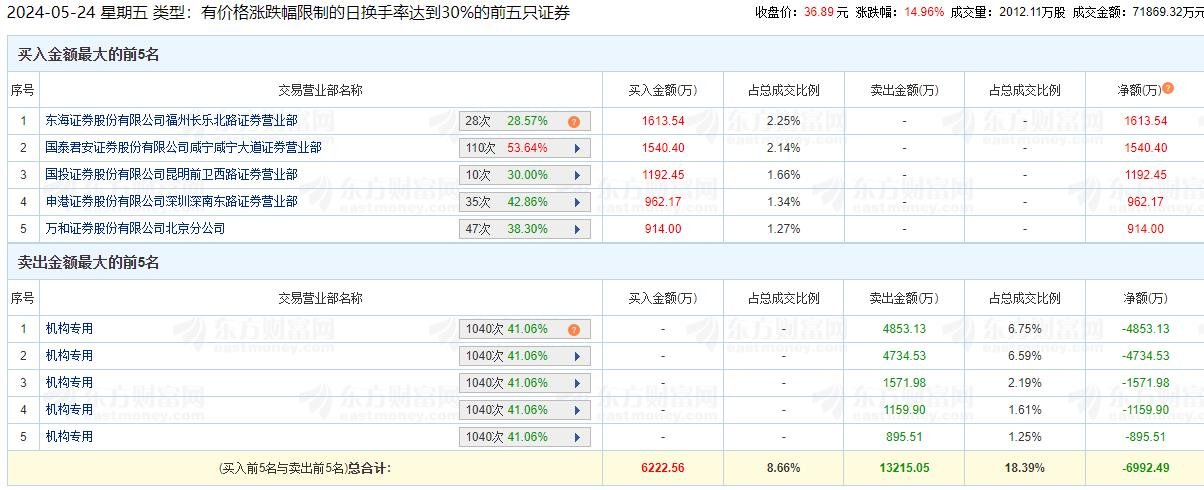Click the orange help icon in first 机构专用 row
1204x490 pixels.
tap(574, 329)
